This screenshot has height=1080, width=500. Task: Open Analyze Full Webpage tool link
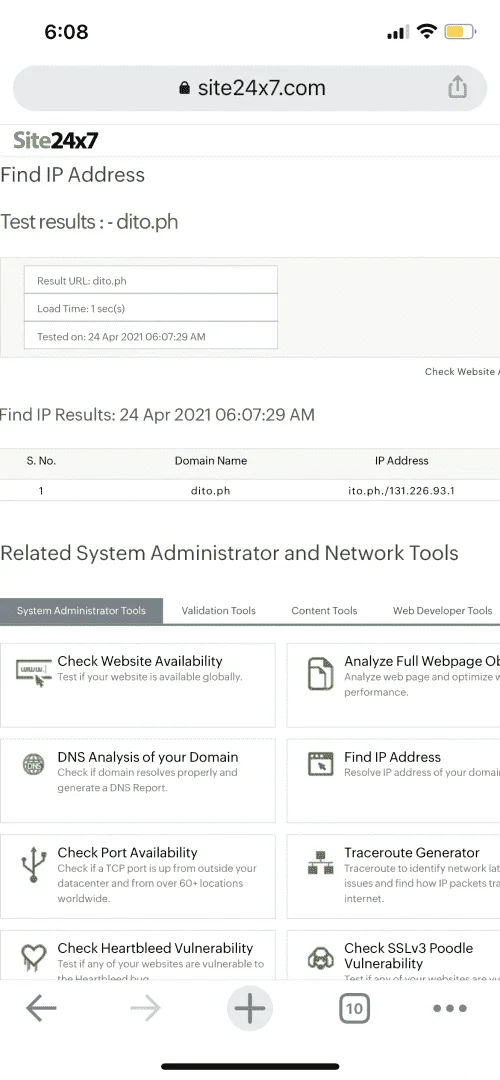coord(422,661)
